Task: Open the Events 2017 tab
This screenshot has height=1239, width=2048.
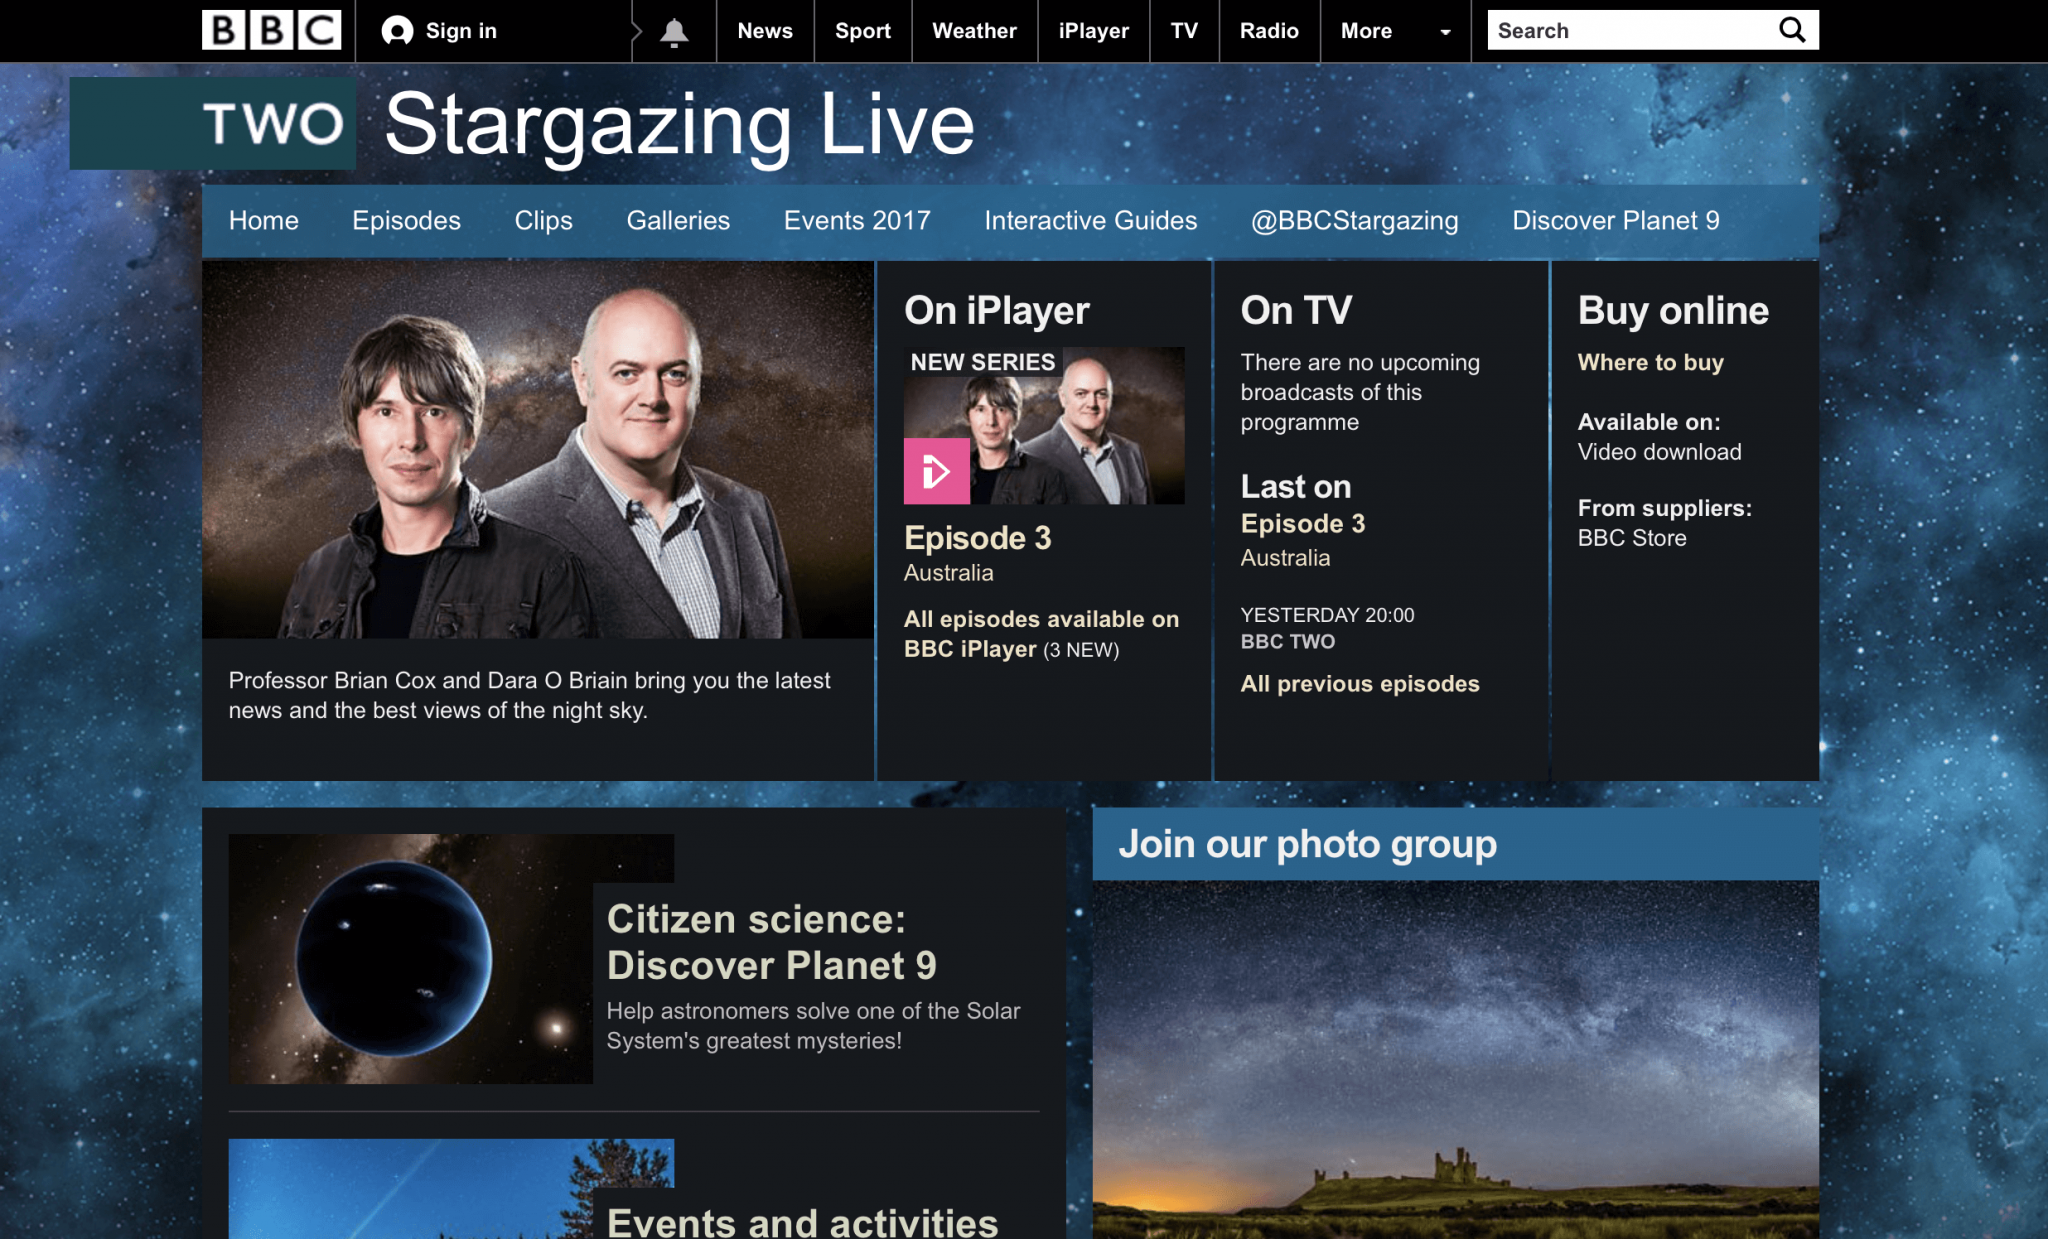Action: pos(857,220)
